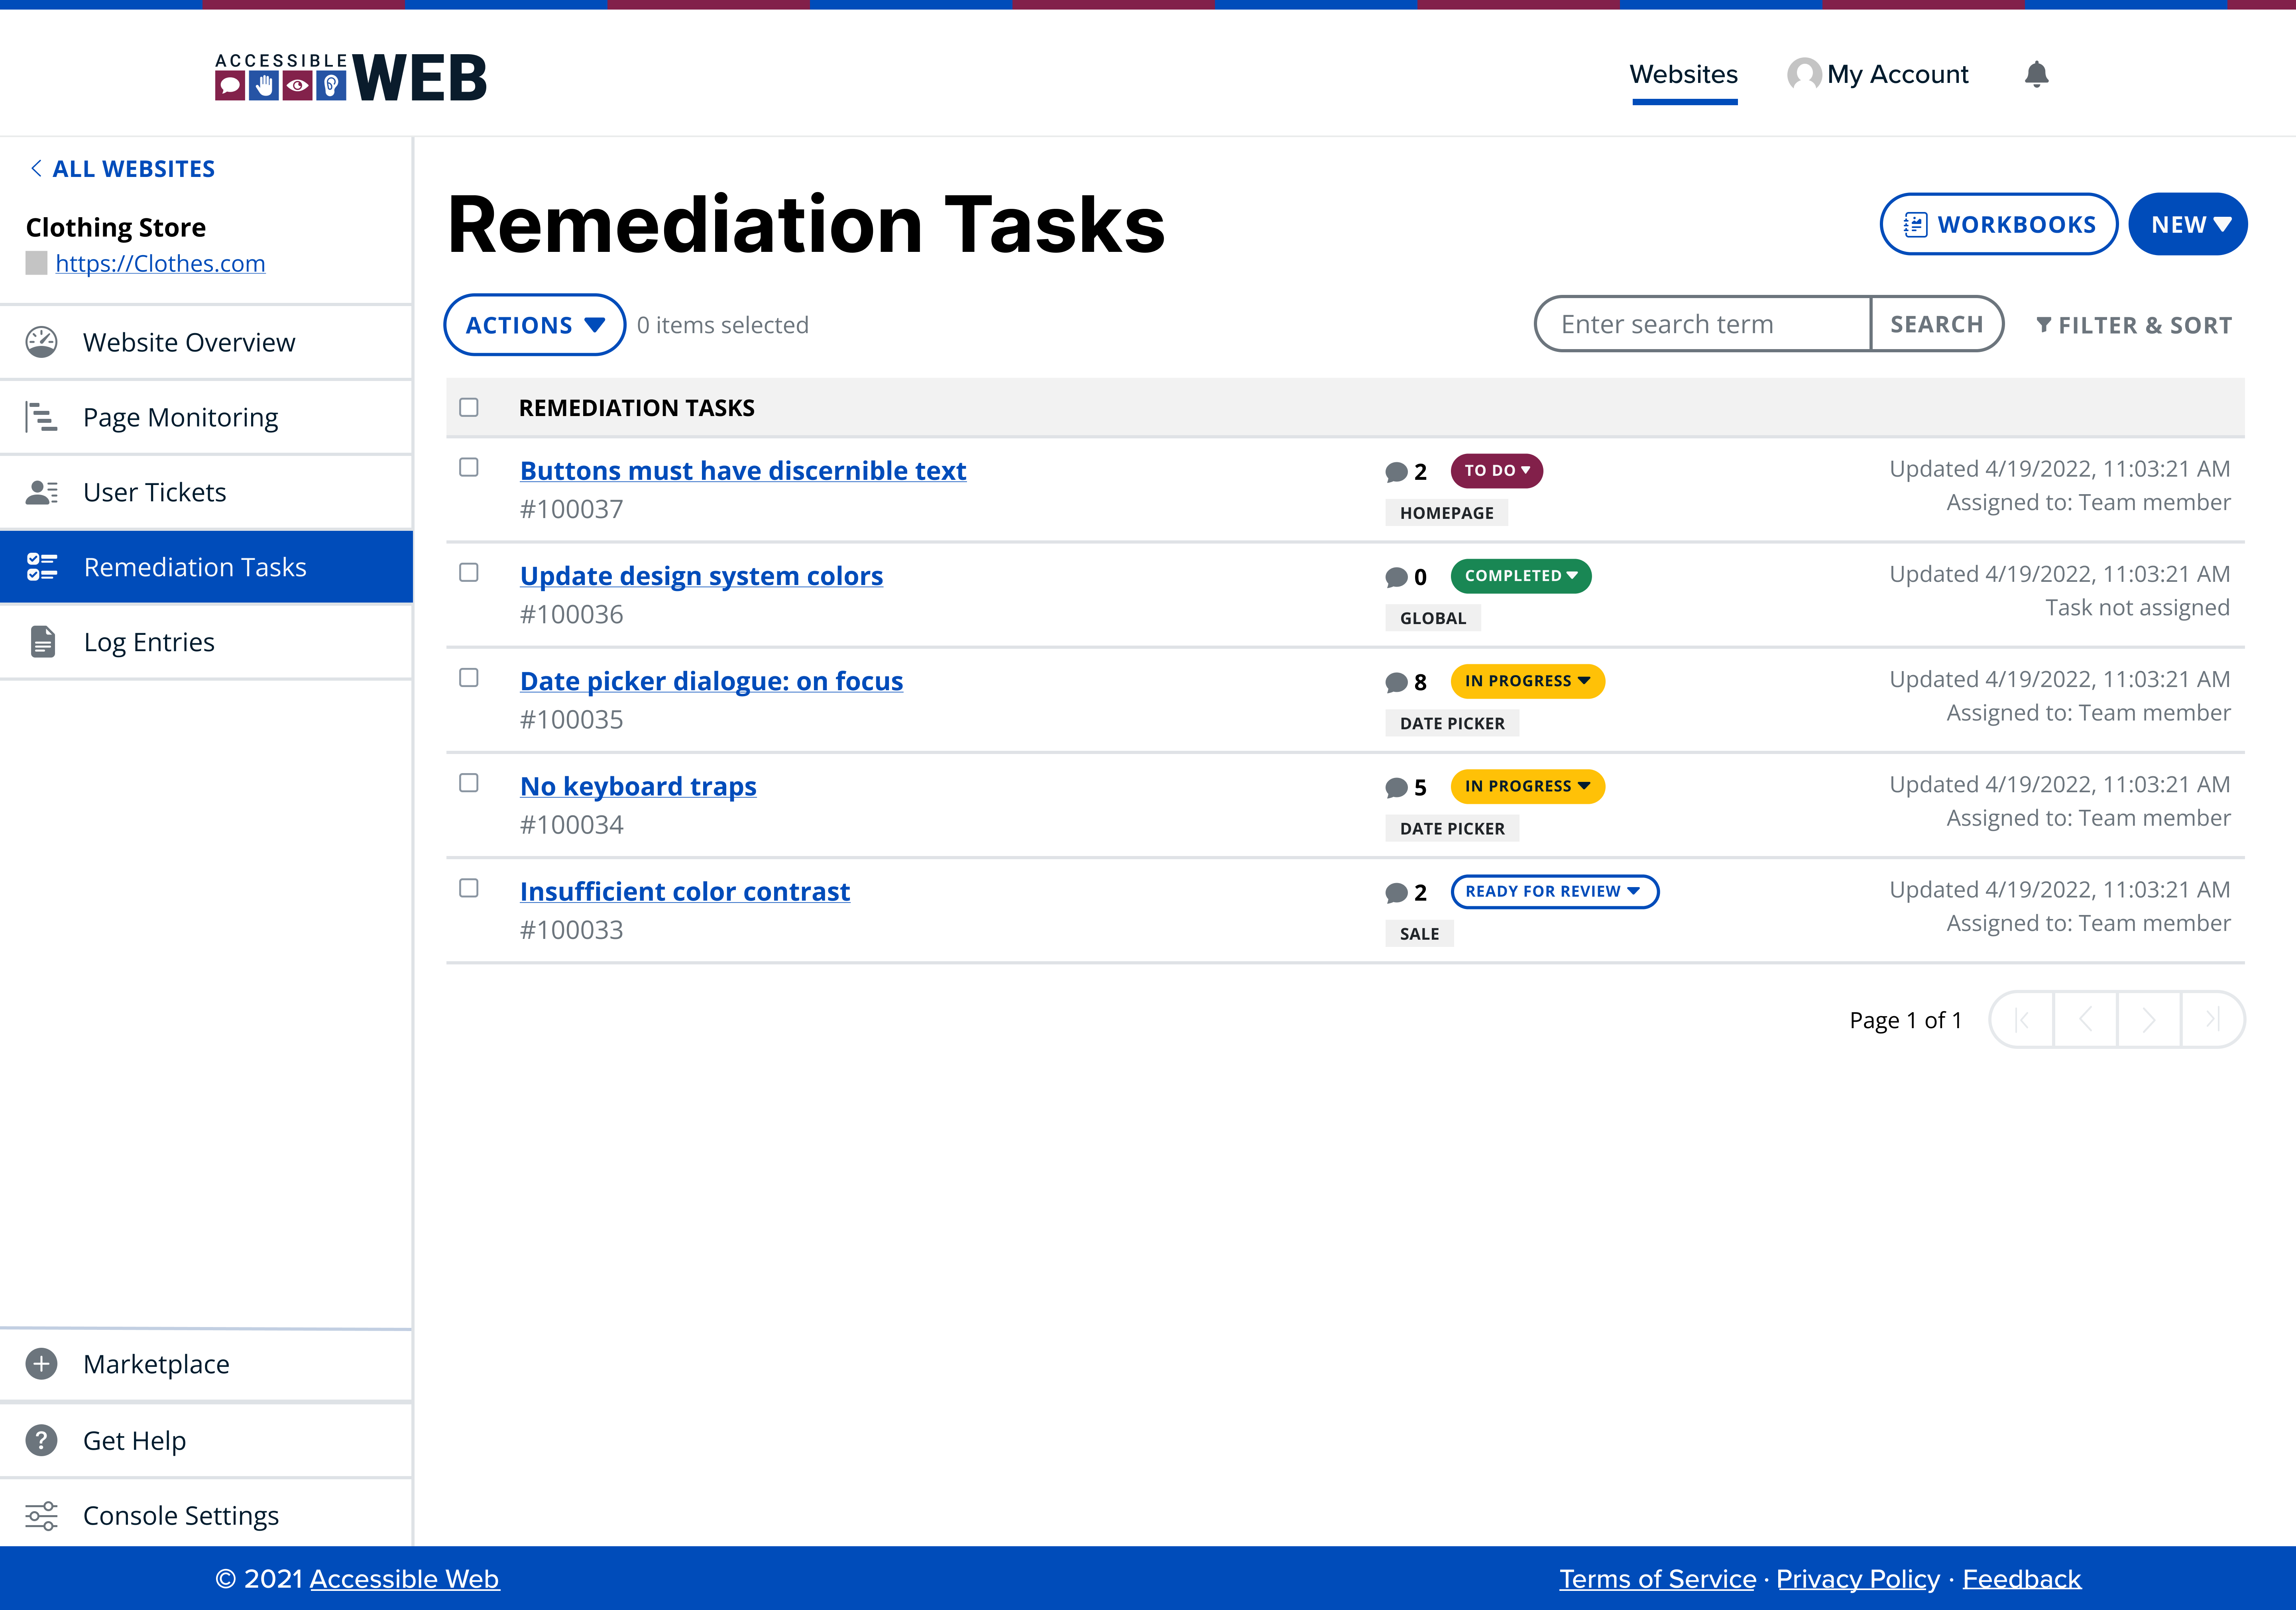This screenshot has height=1610, width=2296.
Task: Click the HOMEPAGE tag
Action: coord(1447,513)
